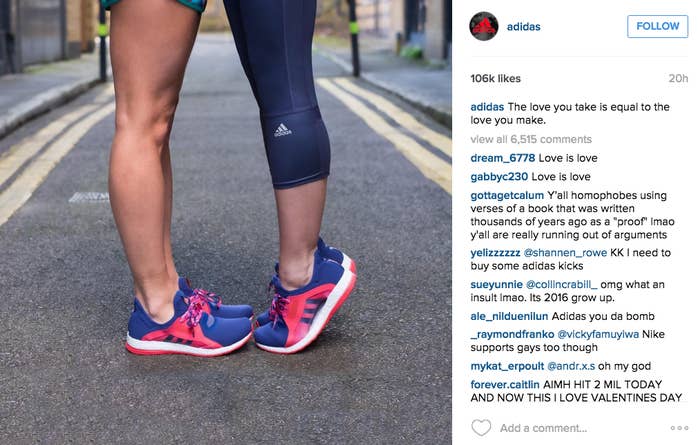700x445 pixels.
Task: Like the post with heart icon
Action: click(x=481, y=428)
